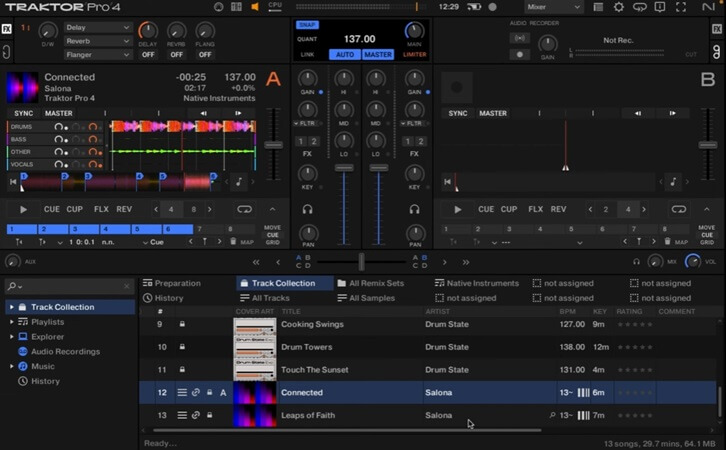Open the Flanger effect dropdown

[98, 55]
